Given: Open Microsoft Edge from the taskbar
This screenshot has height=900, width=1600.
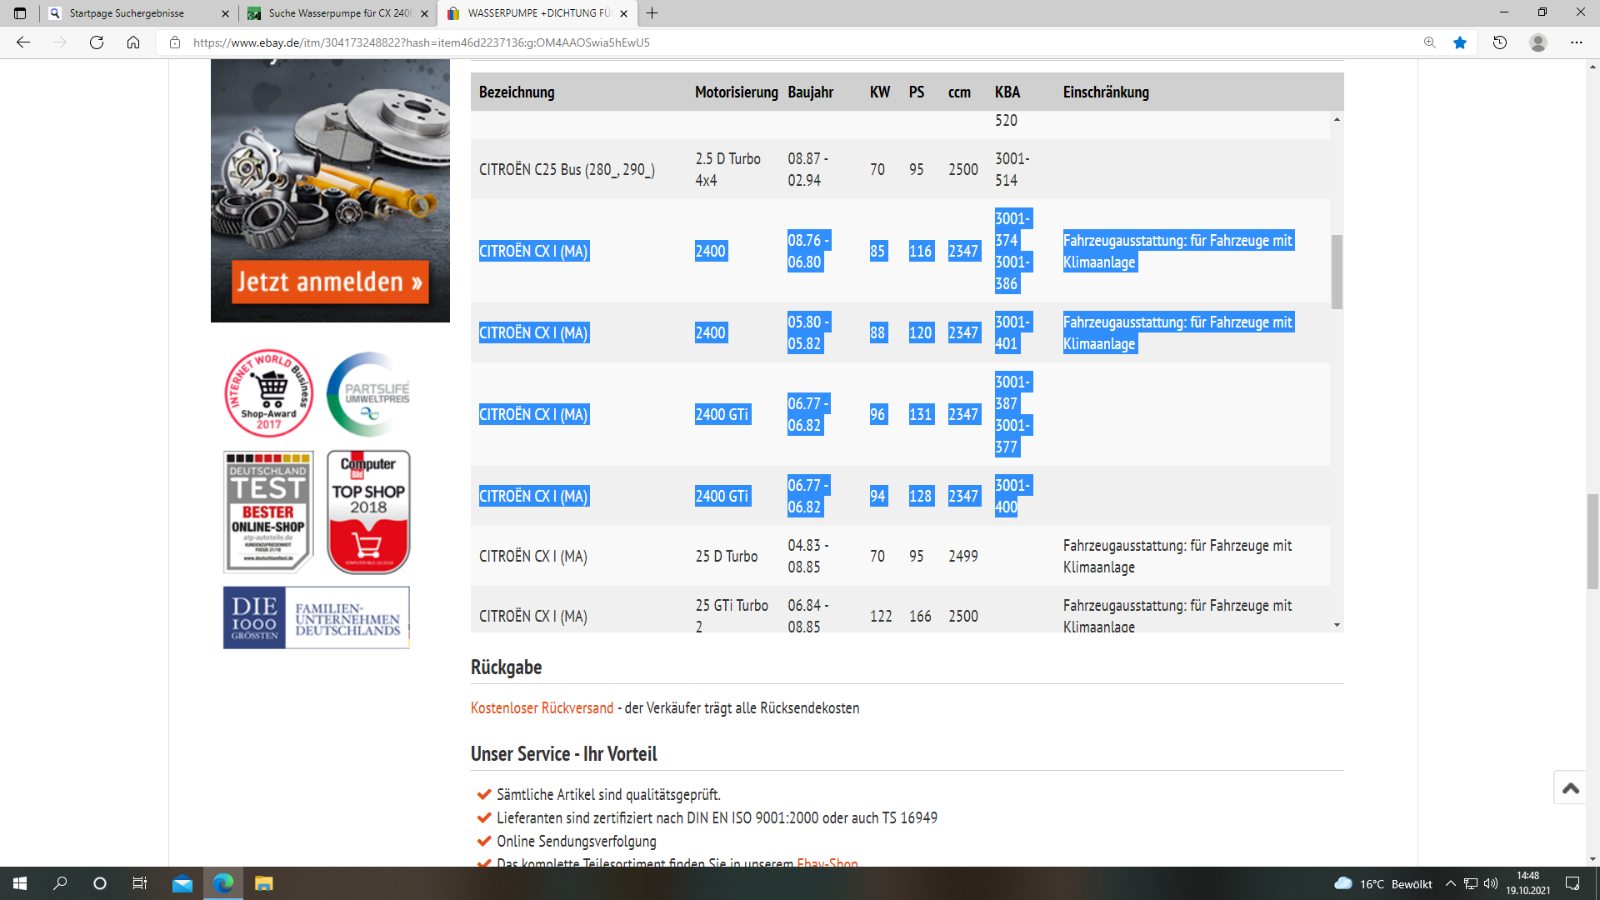Looking at the screenshot, I should coord(223,883).
